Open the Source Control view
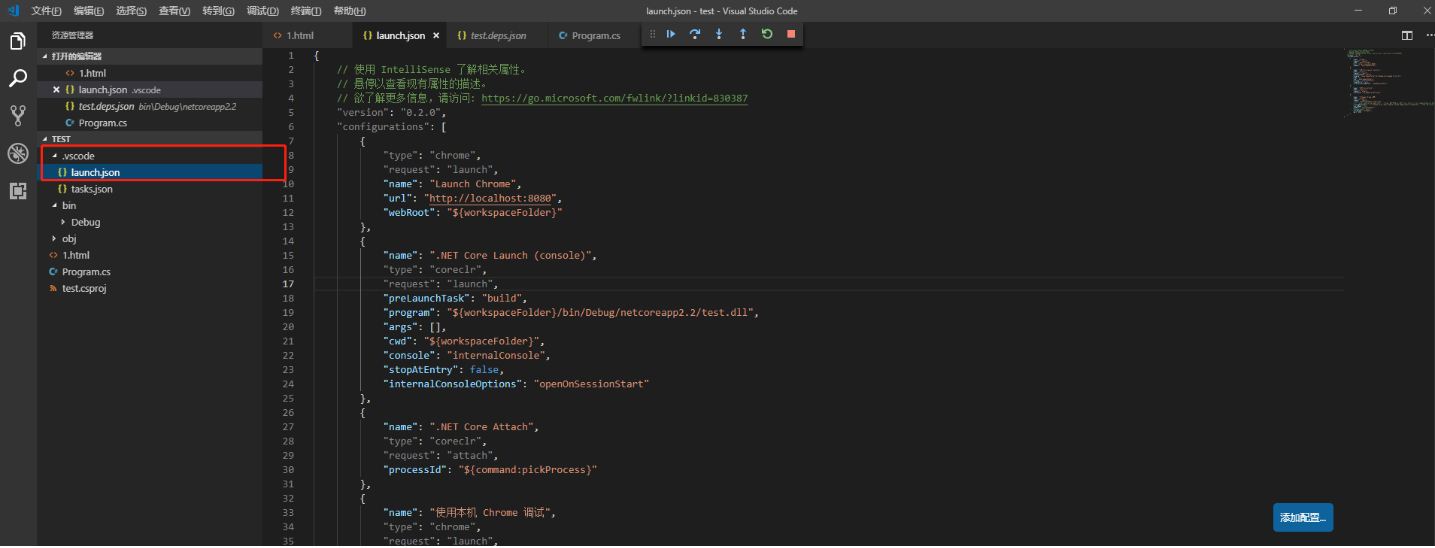This screenshot has height=548, width=1435. [17, 115]
